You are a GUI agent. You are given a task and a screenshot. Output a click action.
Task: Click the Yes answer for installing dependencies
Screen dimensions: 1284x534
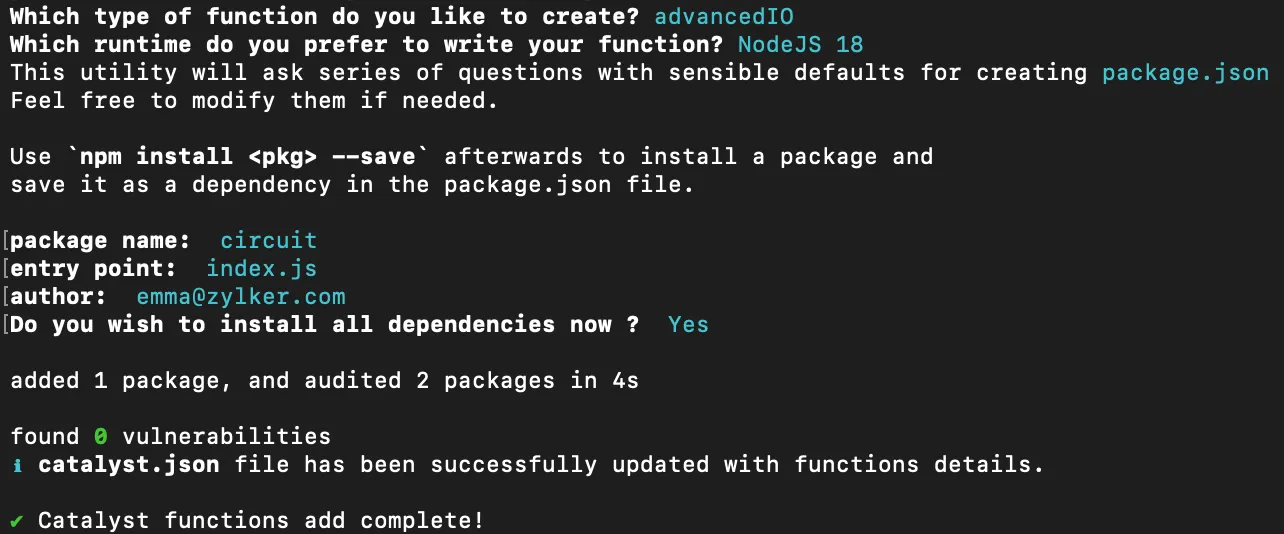(688, 325)
